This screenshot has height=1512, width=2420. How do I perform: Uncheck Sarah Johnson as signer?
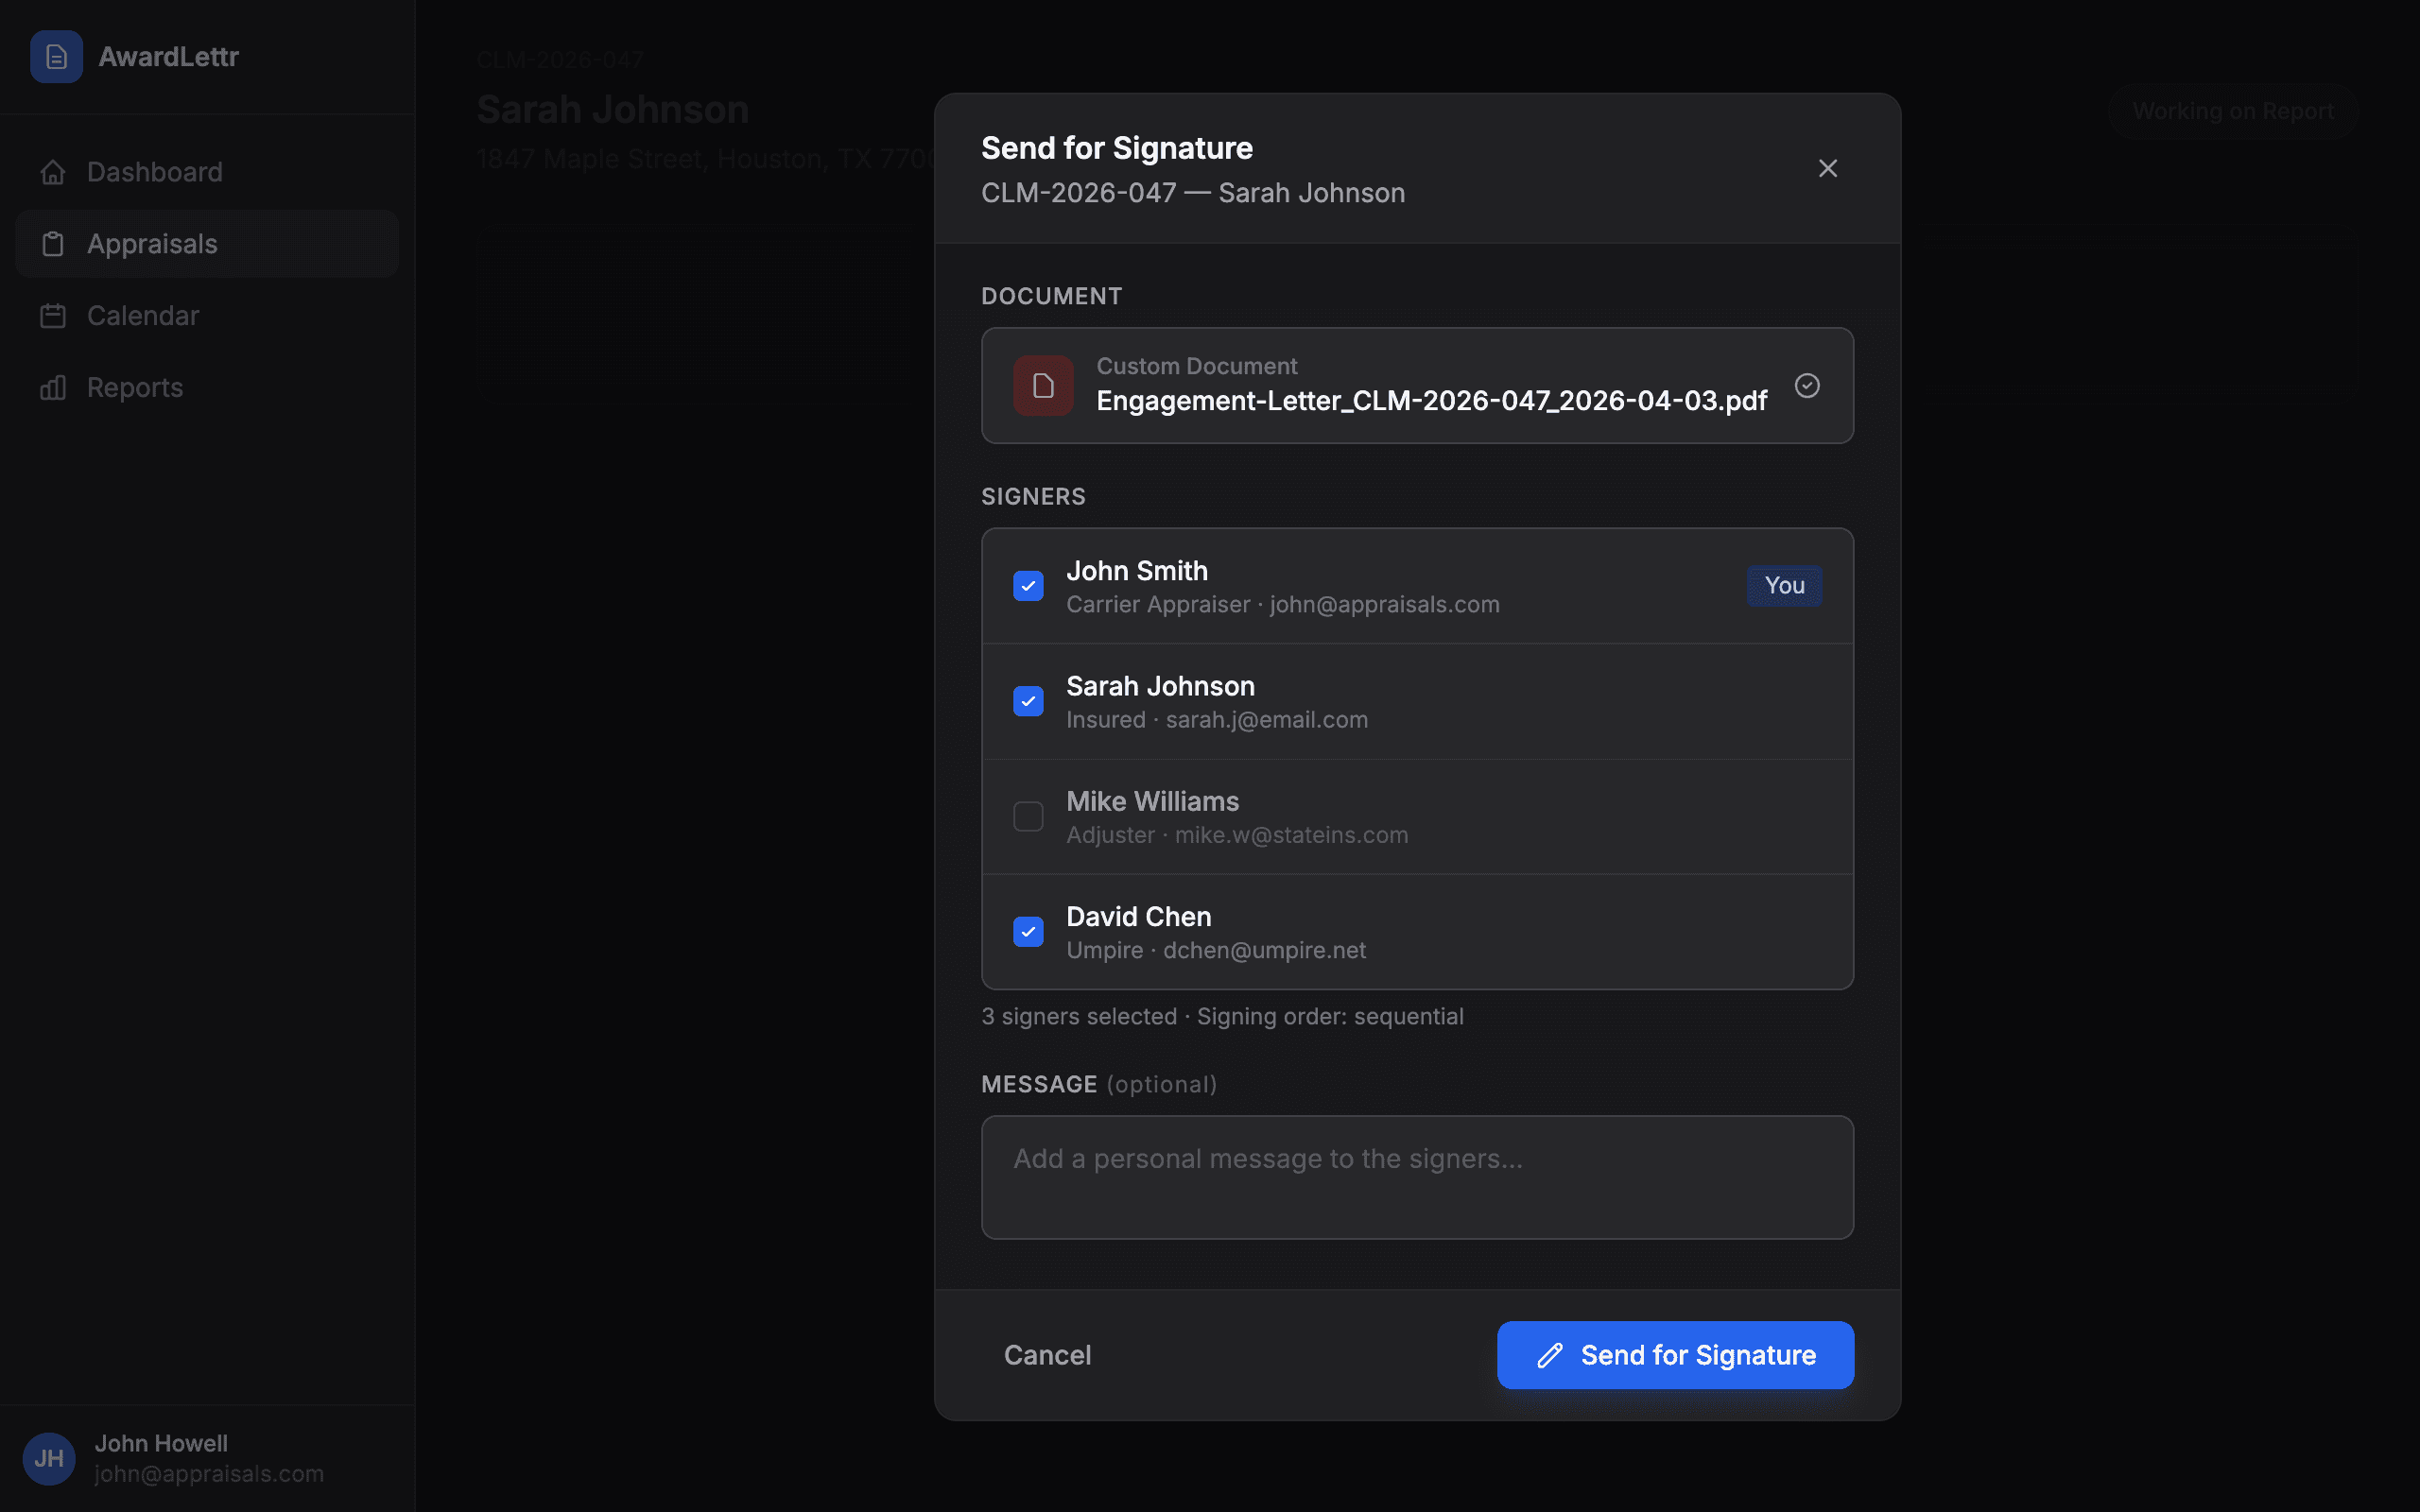pos(1028,701)
